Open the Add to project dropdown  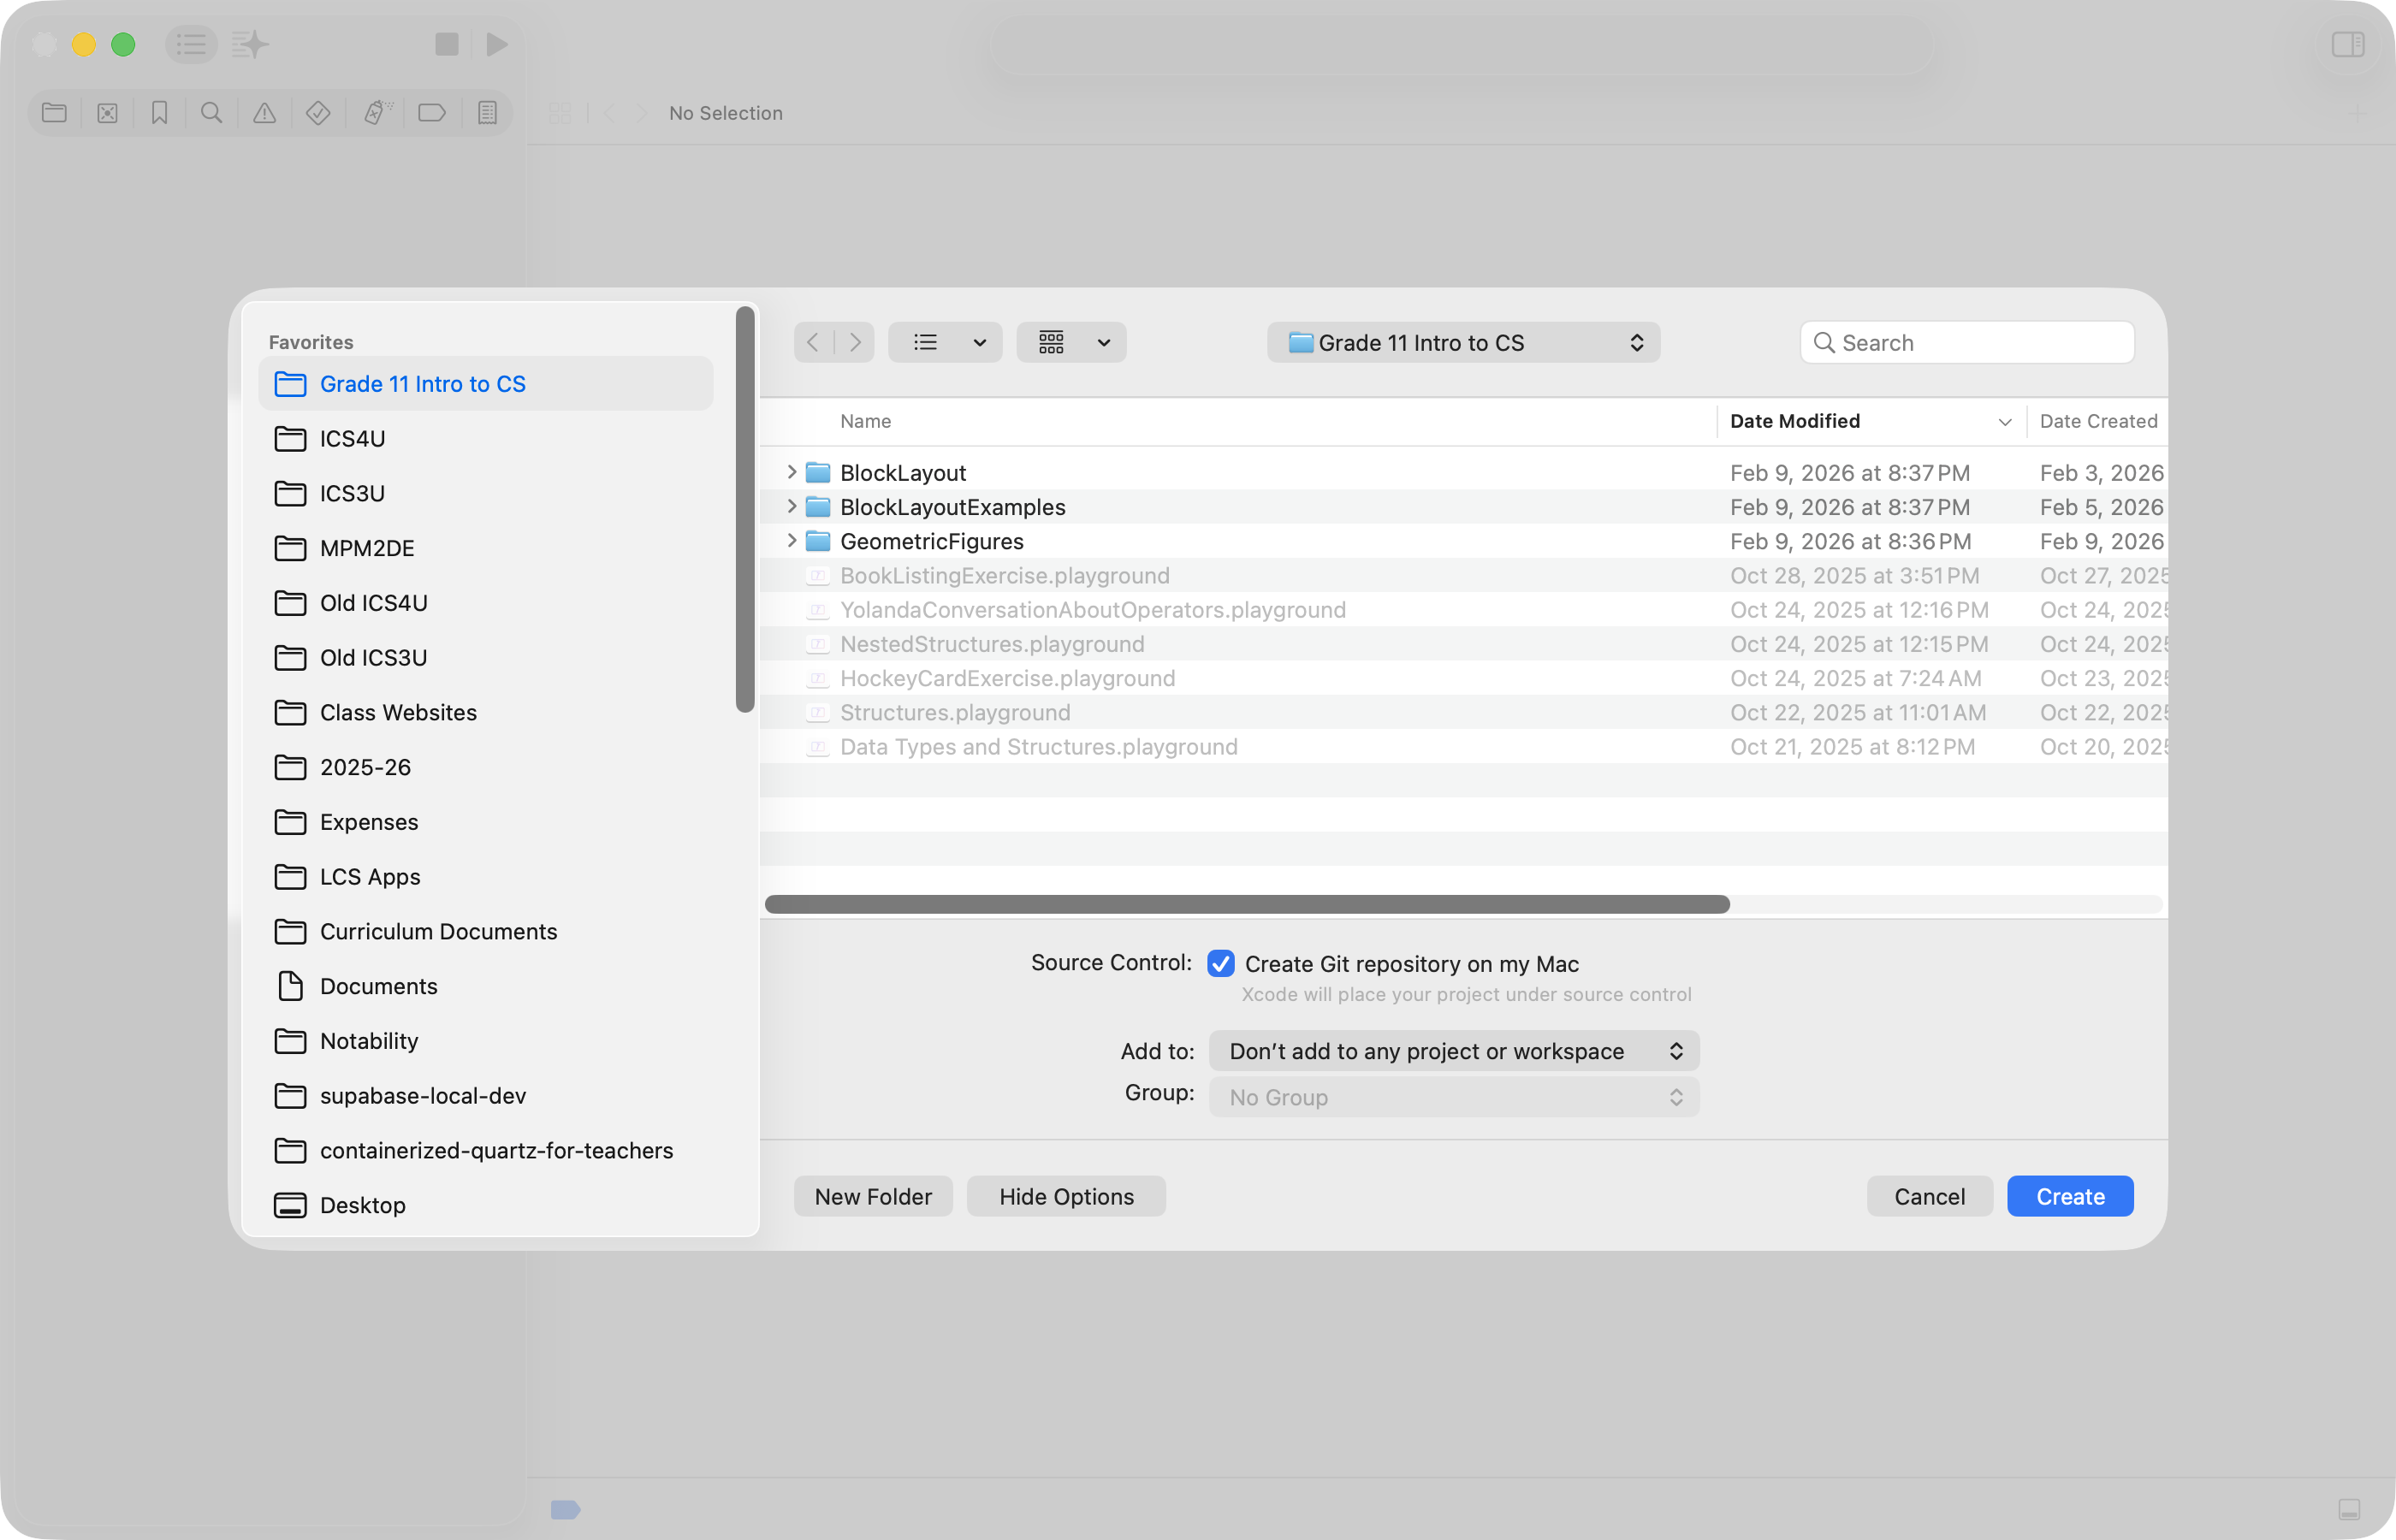pos(1453,1051)
